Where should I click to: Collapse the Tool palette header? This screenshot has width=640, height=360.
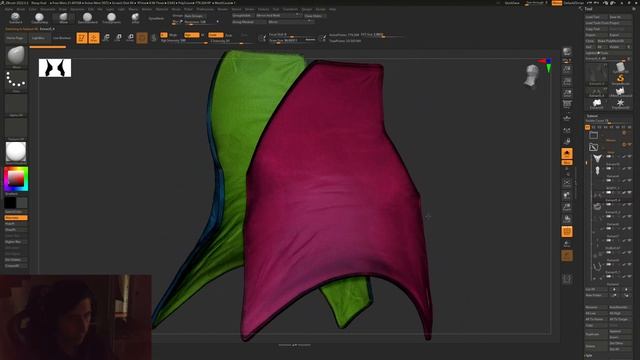pyautogui.click(x=589, y=9)
